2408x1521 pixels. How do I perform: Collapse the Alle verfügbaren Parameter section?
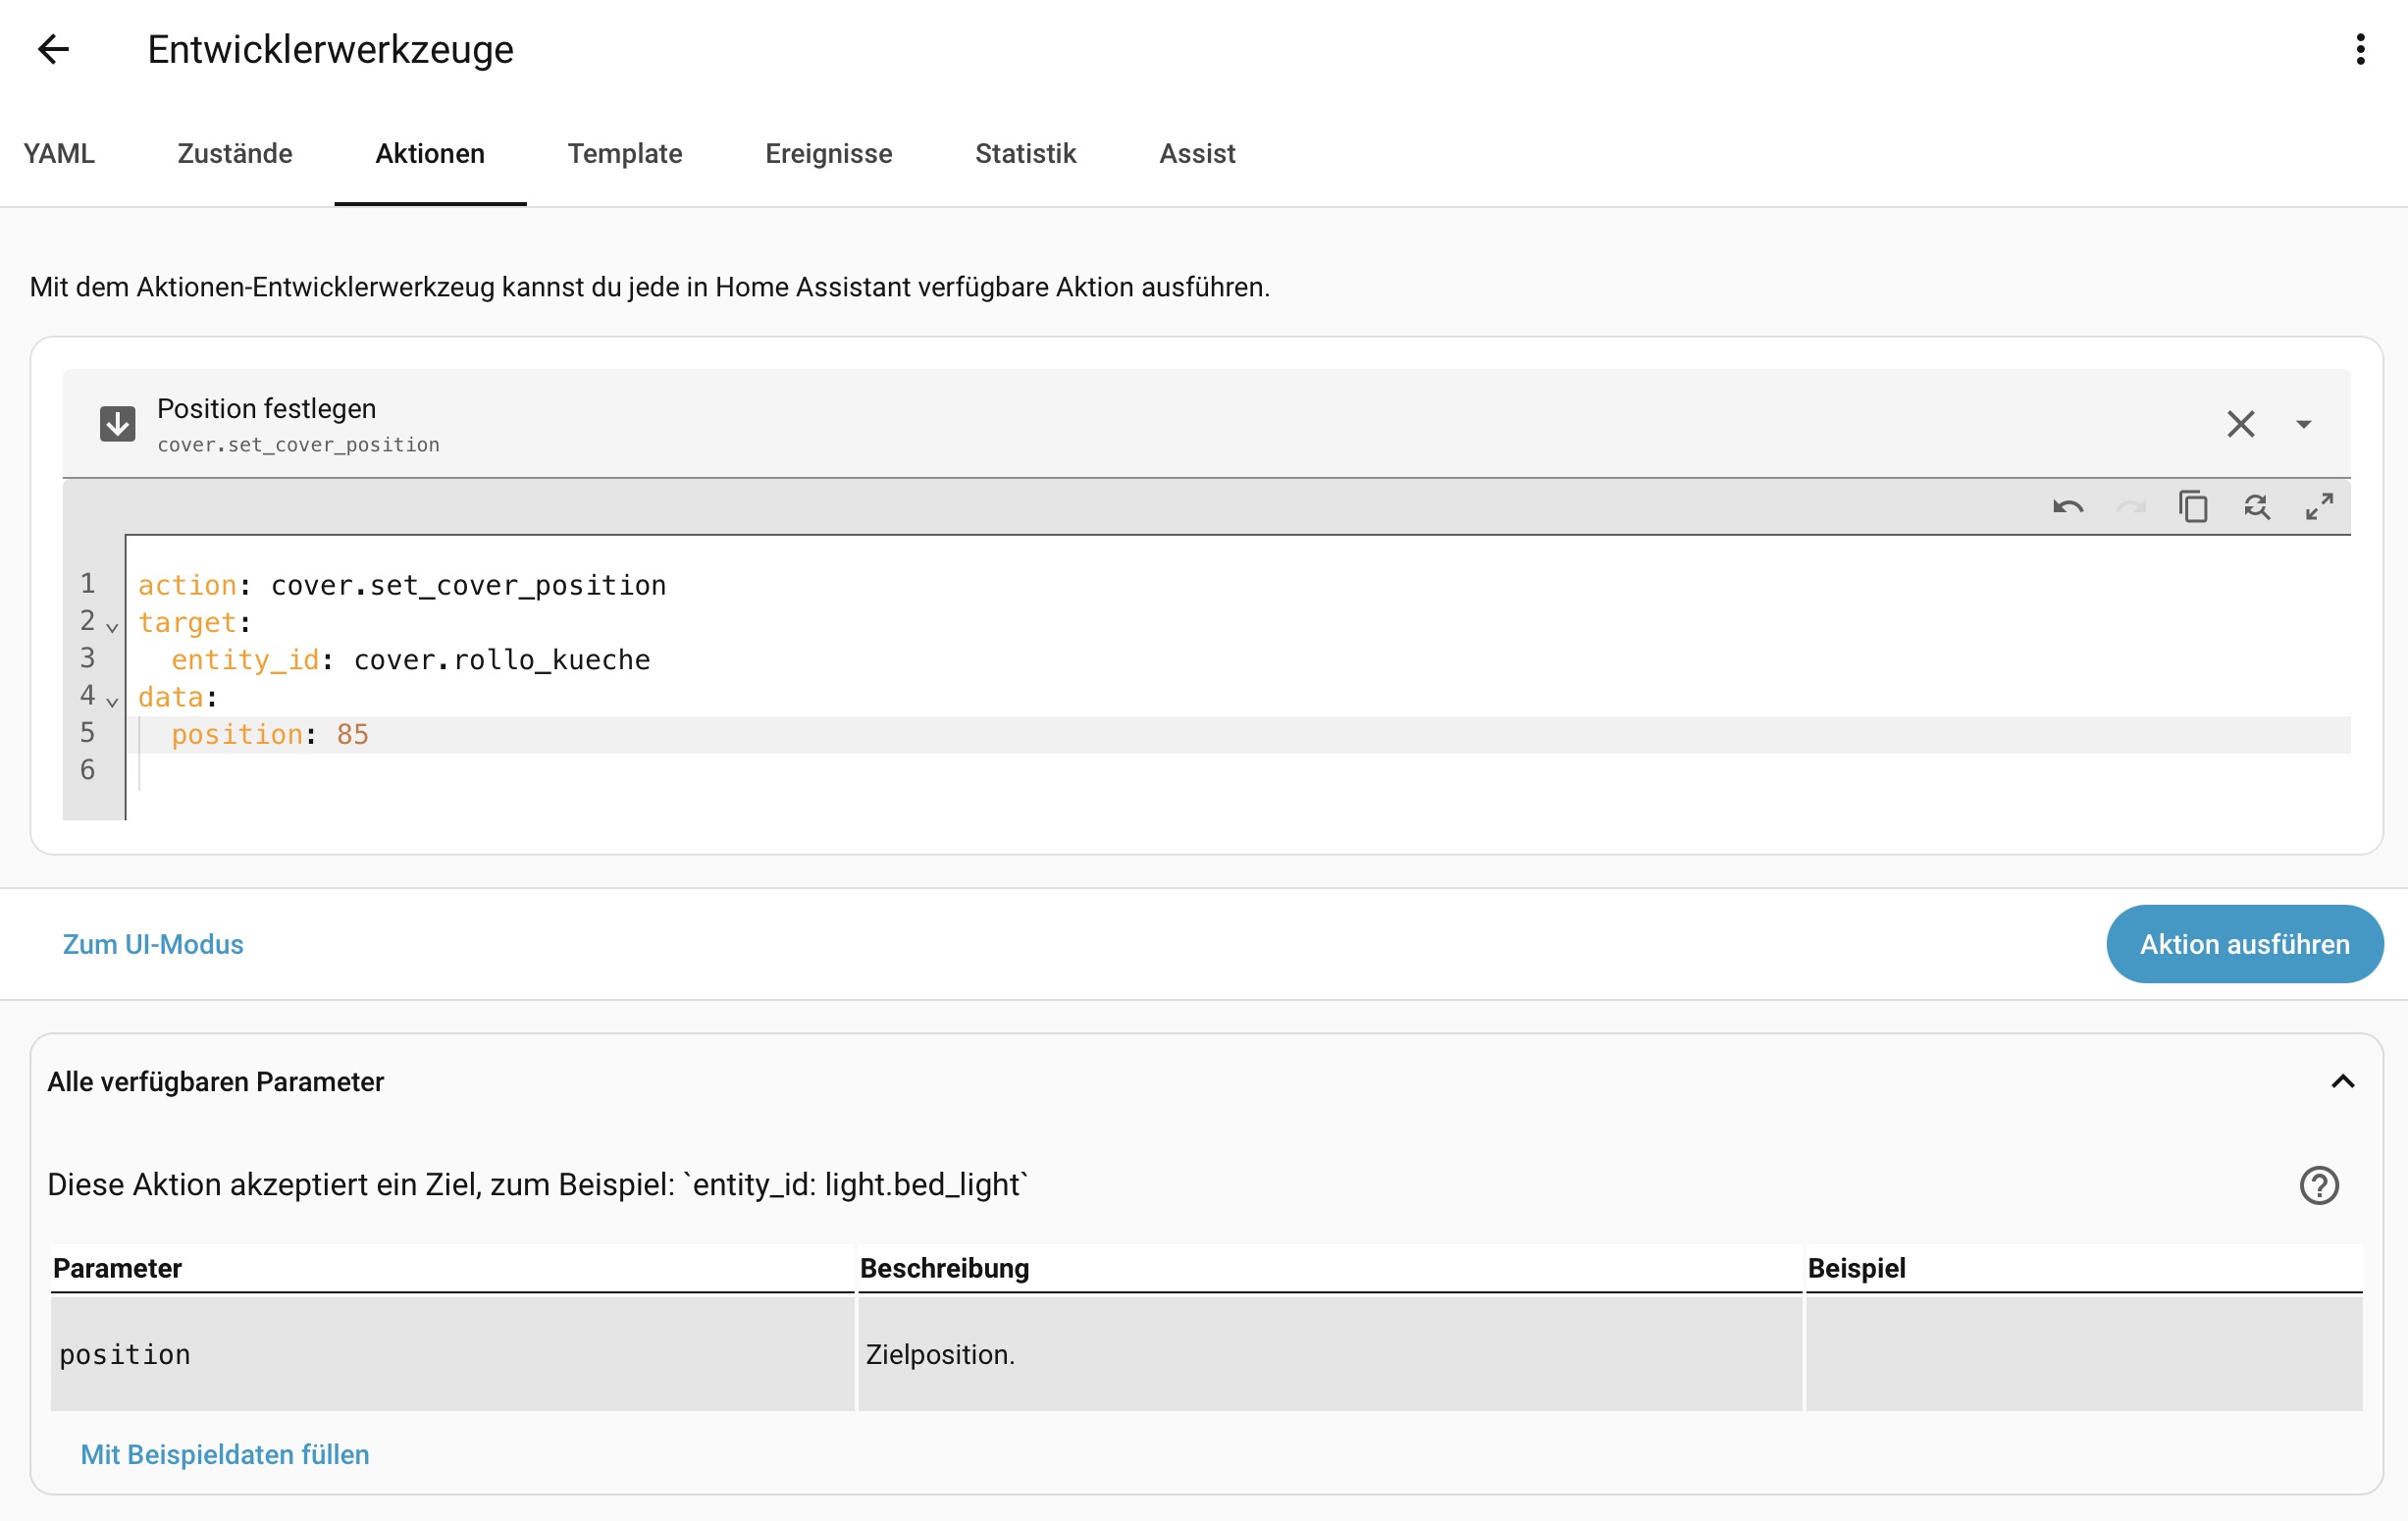pos(2342,1082)
